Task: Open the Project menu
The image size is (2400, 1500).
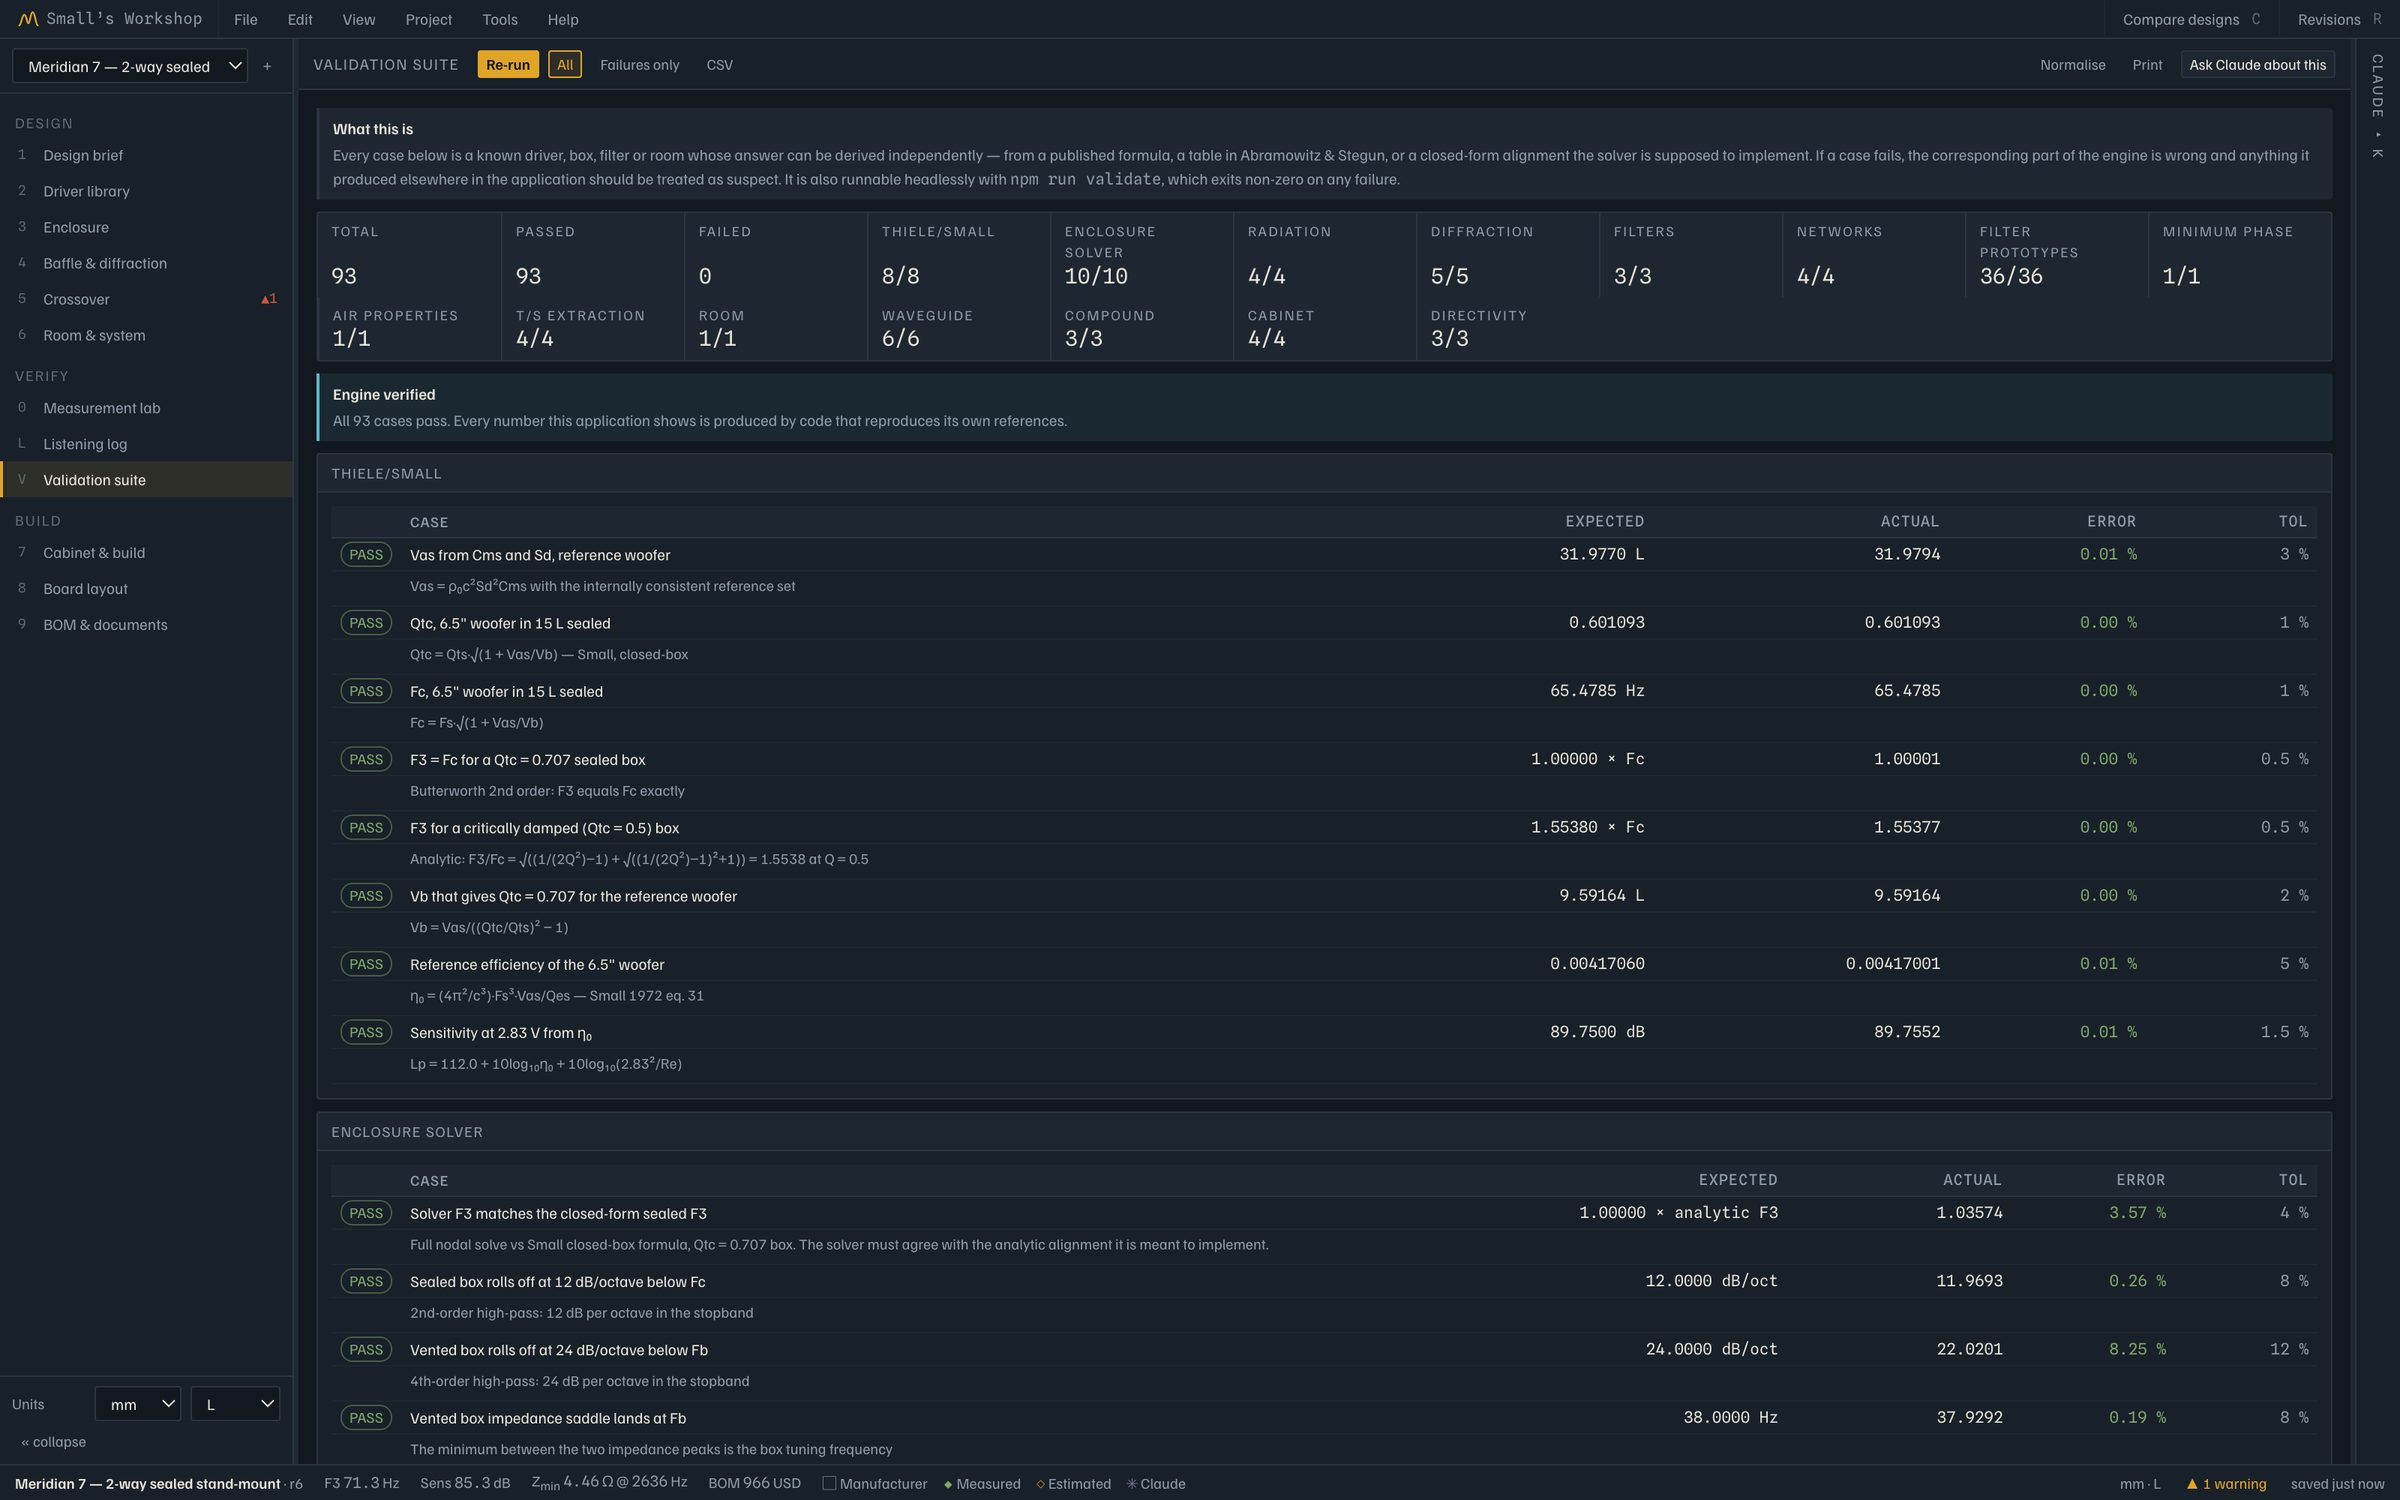Action: click(428, 19)
